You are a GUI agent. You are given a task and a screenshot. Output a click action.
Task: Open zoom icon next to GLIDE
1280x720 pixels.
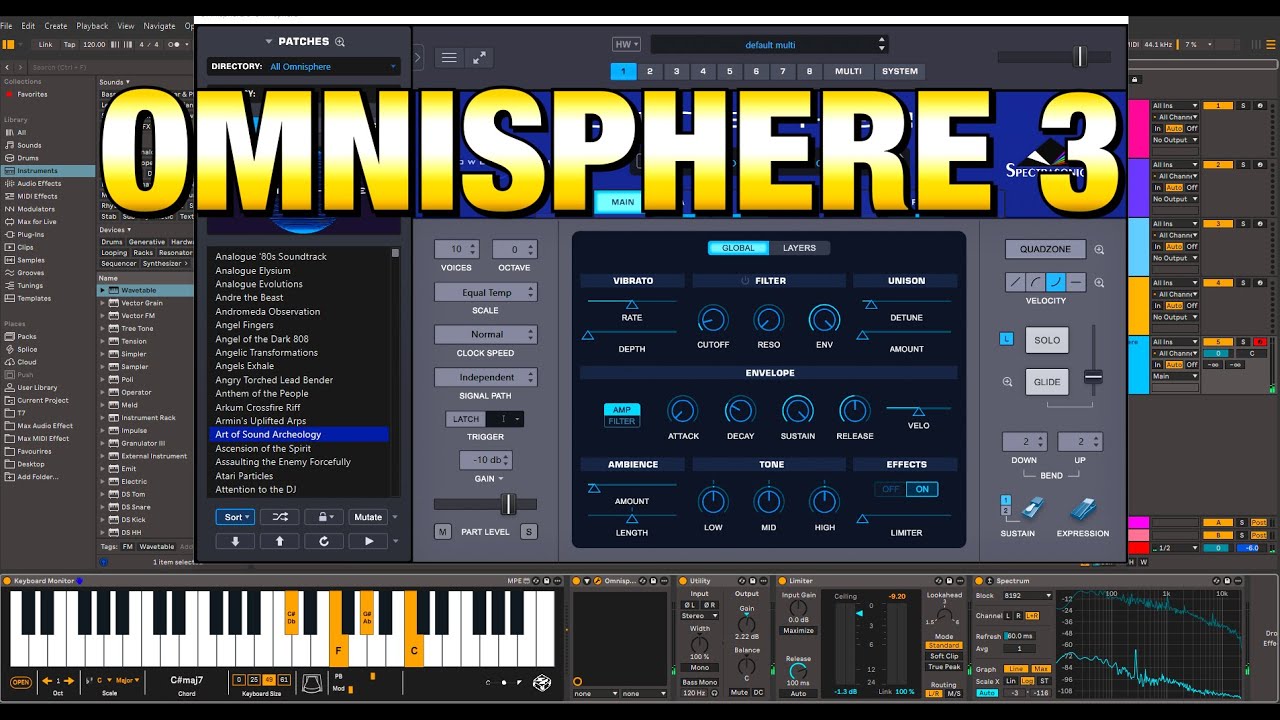[1008, 382]
